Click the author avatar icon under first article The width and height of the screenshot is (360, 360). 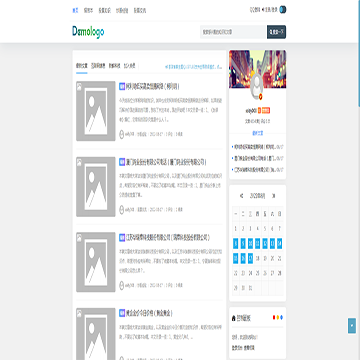click(x=122, y=134)
